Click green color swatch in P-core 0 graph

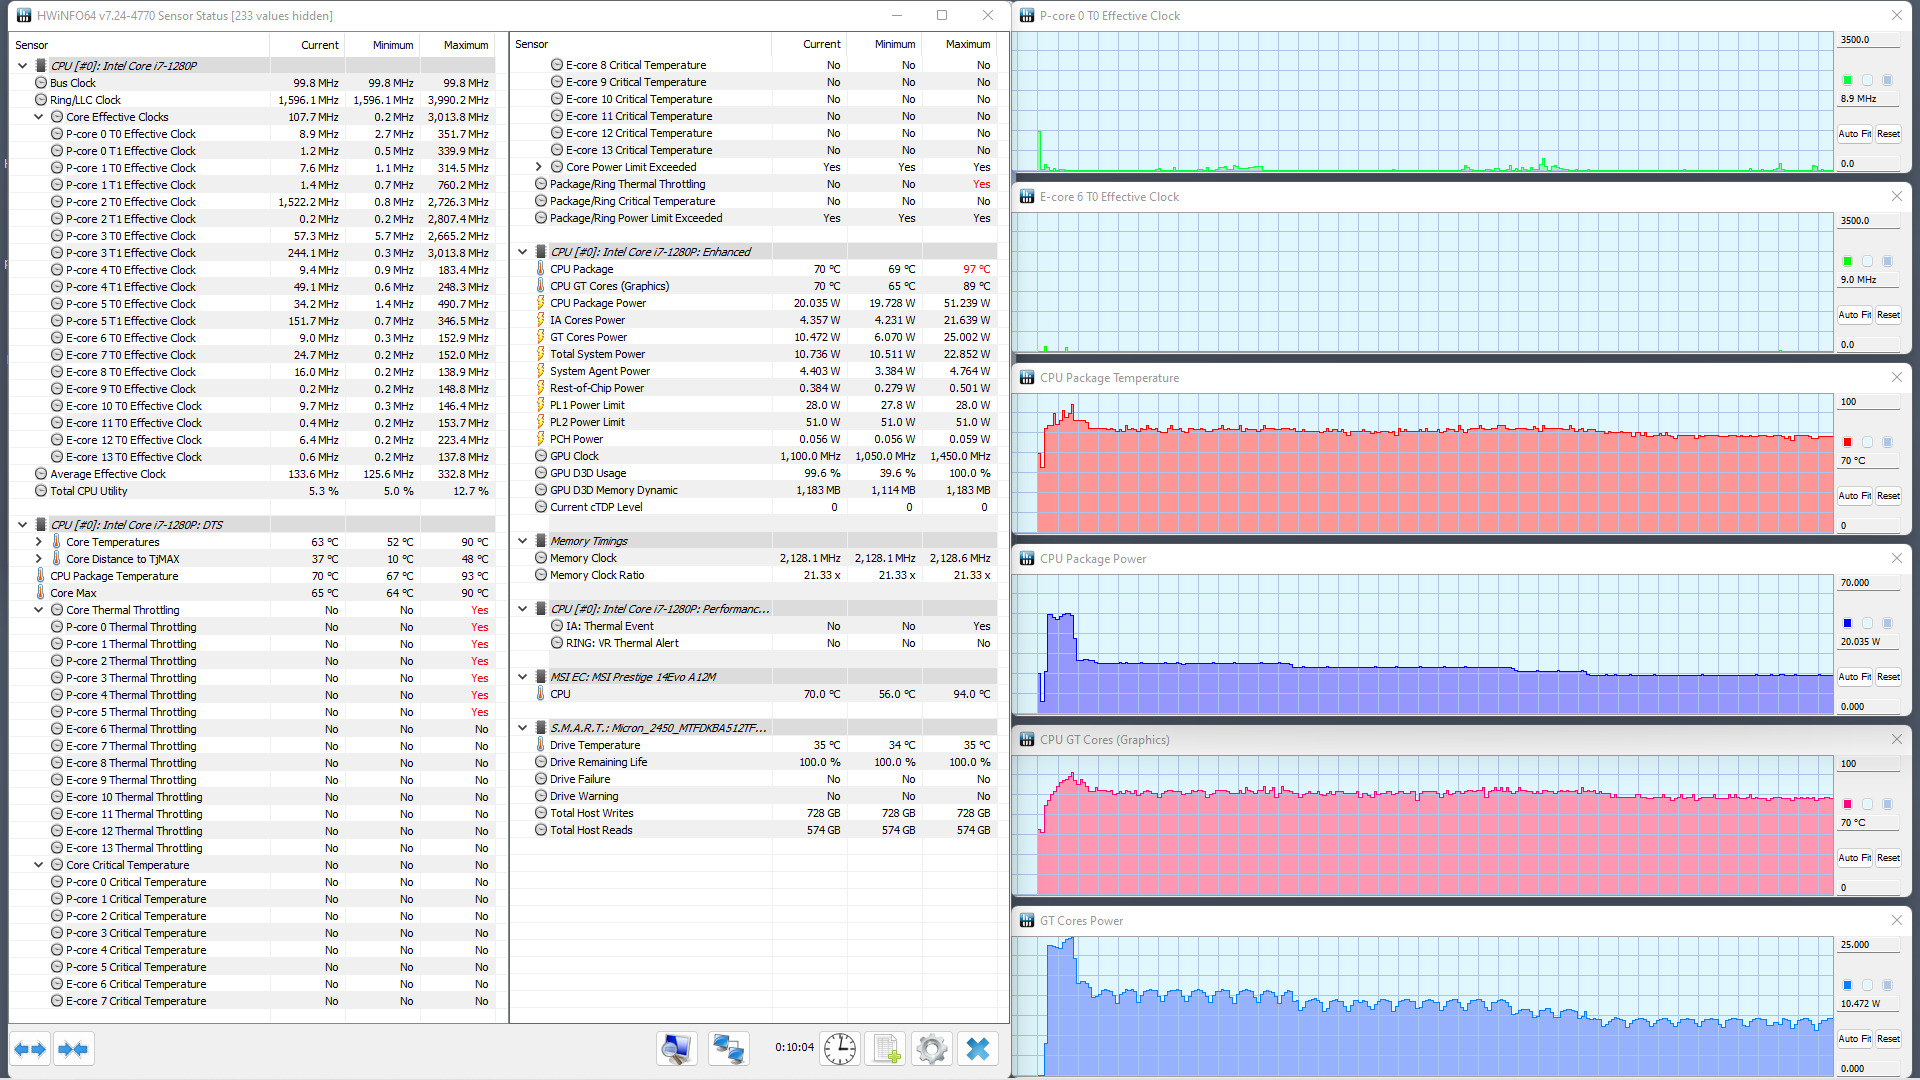click(1847, 80)
